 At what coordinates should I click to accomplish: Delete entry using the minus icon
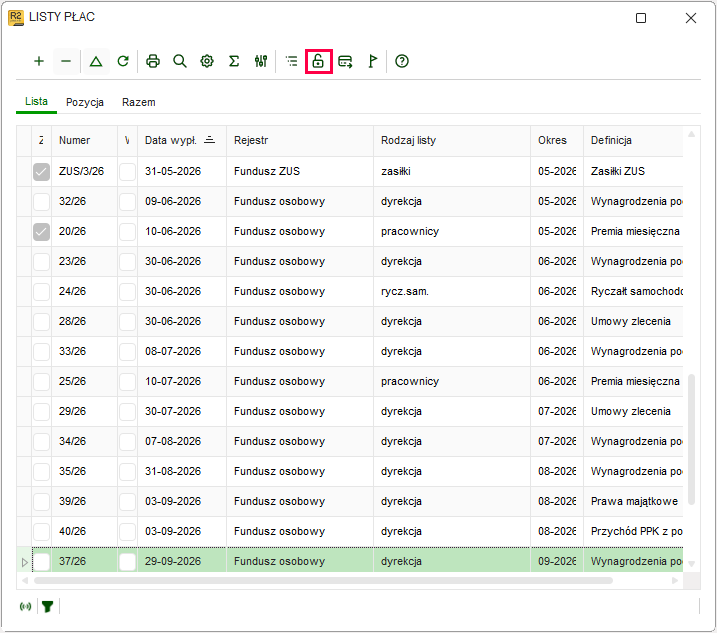coord(66,61)
